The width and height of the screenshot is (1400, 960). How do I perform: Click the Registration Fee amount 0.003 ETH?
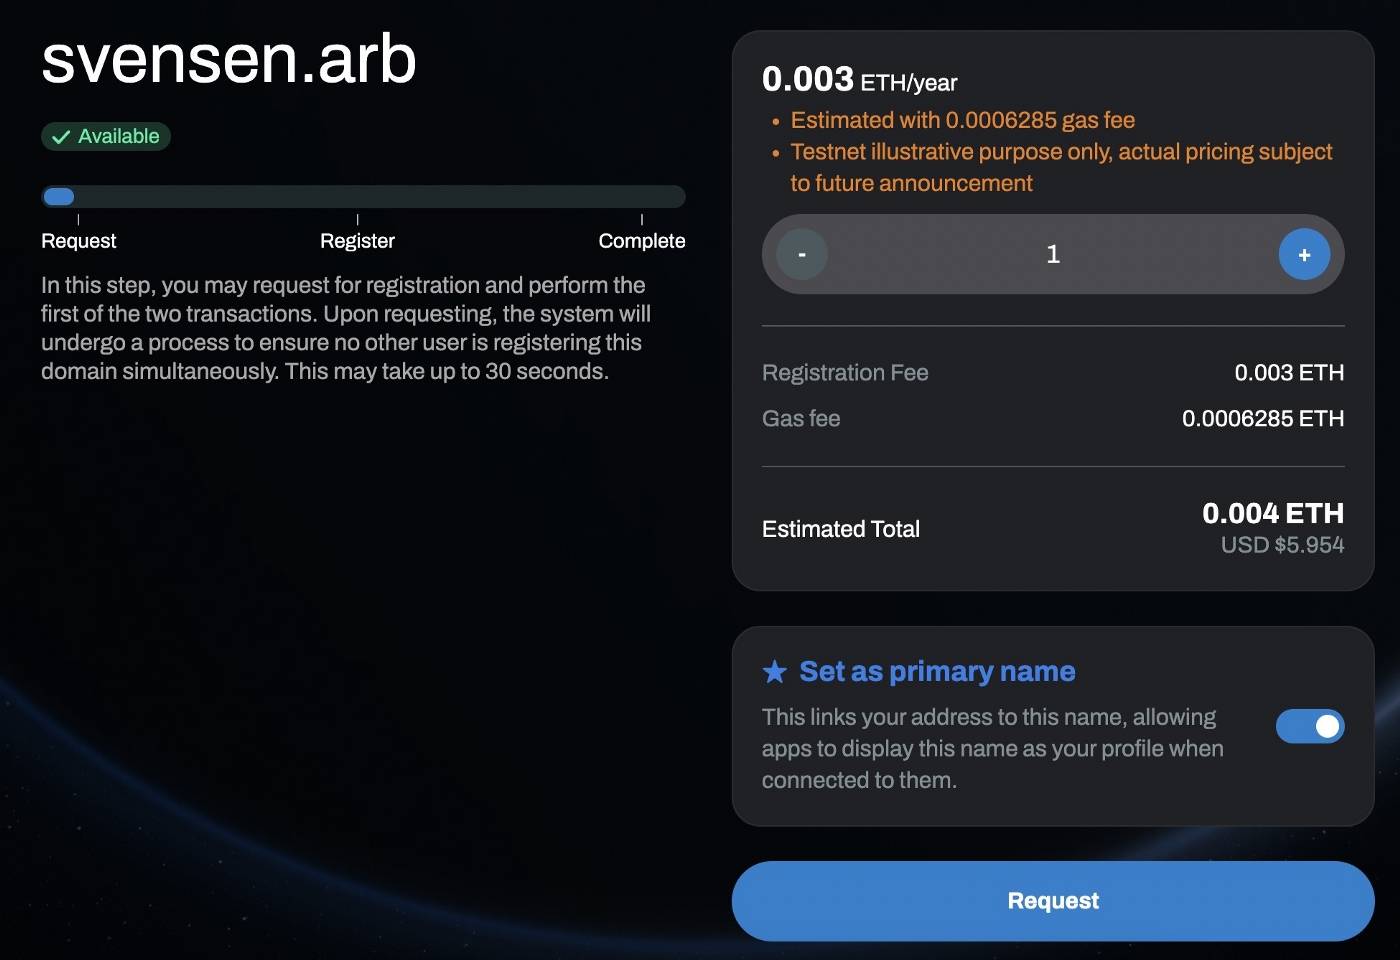tap(1289, 373)
